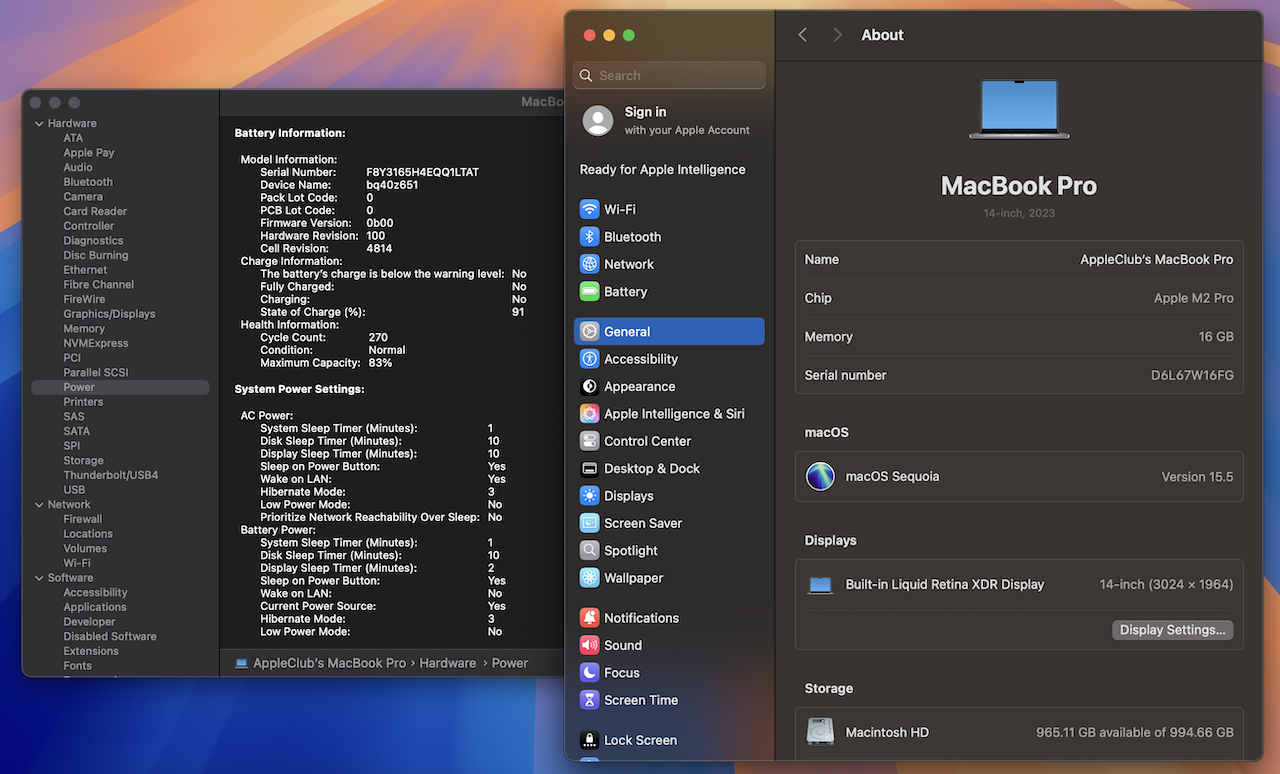Screen dimensions: 1280x774
Task: Collapse the Software tree section
Action: (39, 578)
